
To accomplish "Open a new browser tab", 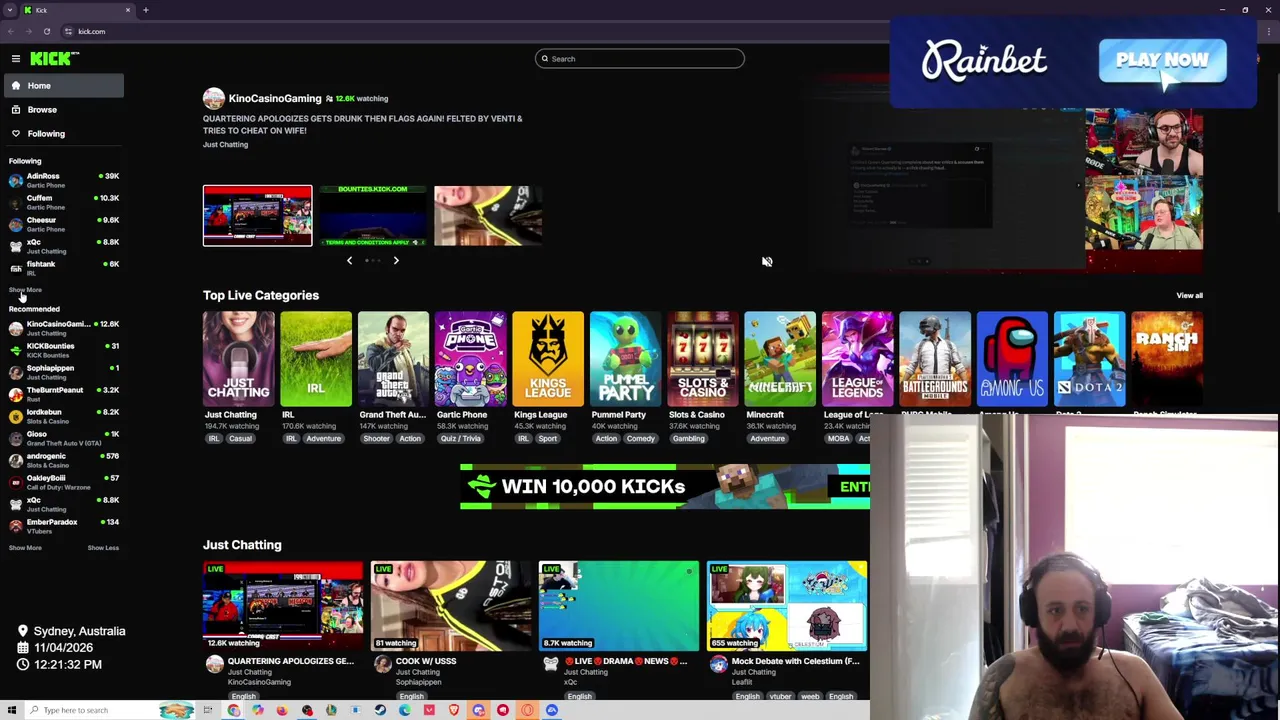I will [145, 10].
